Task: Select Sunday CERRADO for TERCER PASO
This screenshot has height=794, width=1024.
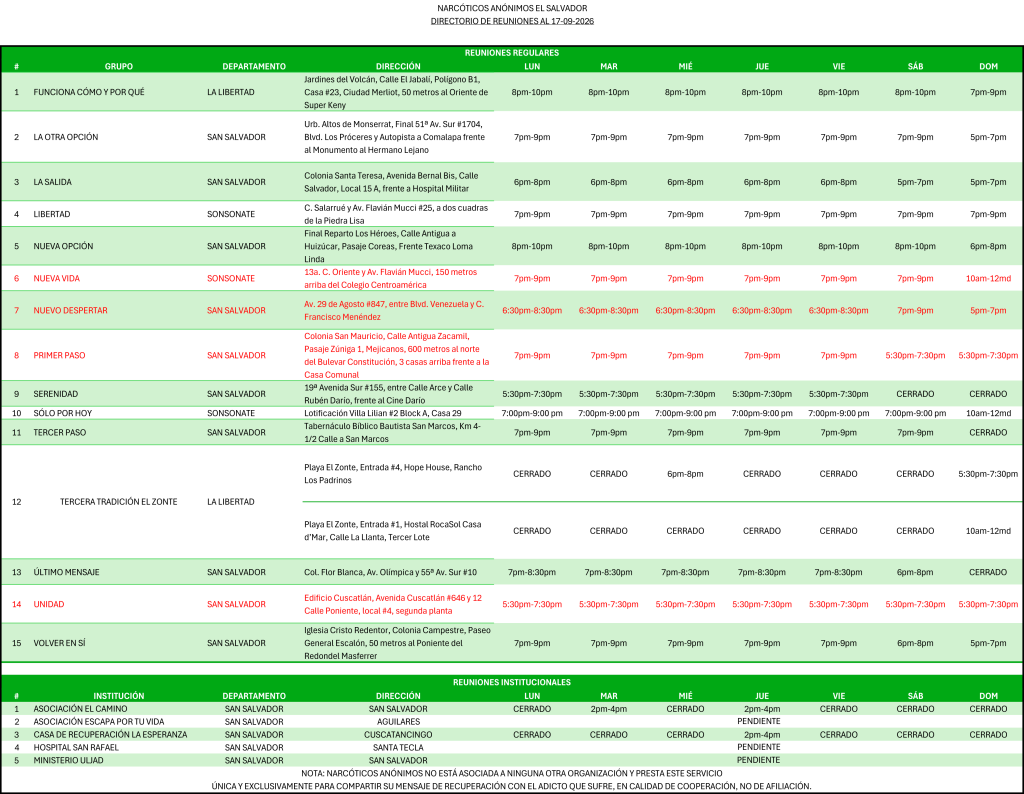Action: pos(988,432)
